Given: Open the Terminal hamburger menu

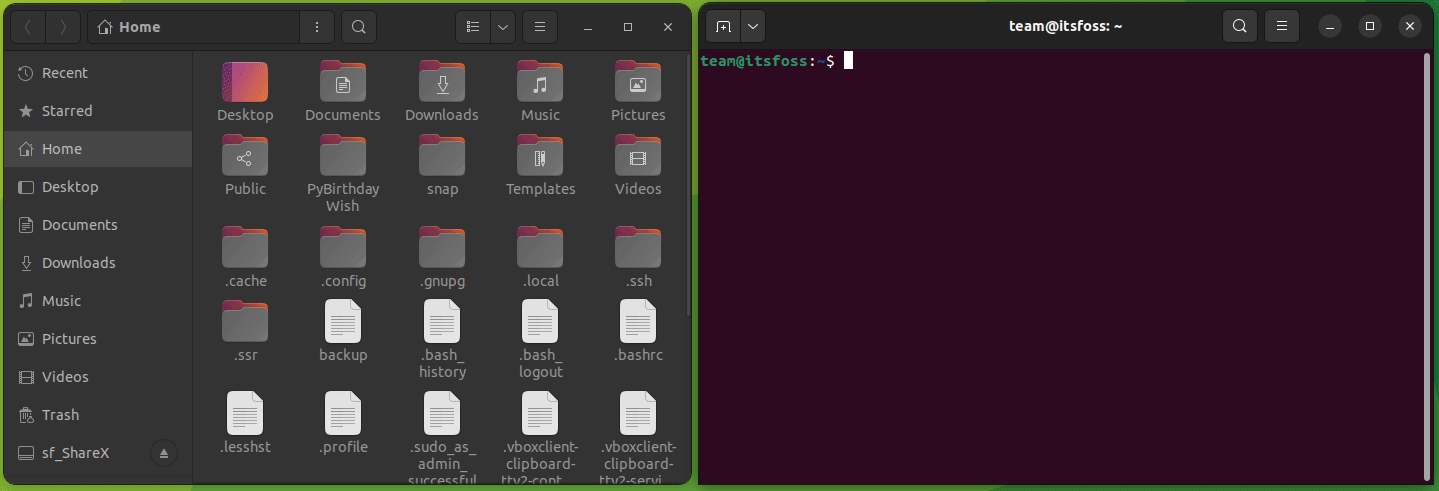Looking at the screenshot, I should [1281, 26].
